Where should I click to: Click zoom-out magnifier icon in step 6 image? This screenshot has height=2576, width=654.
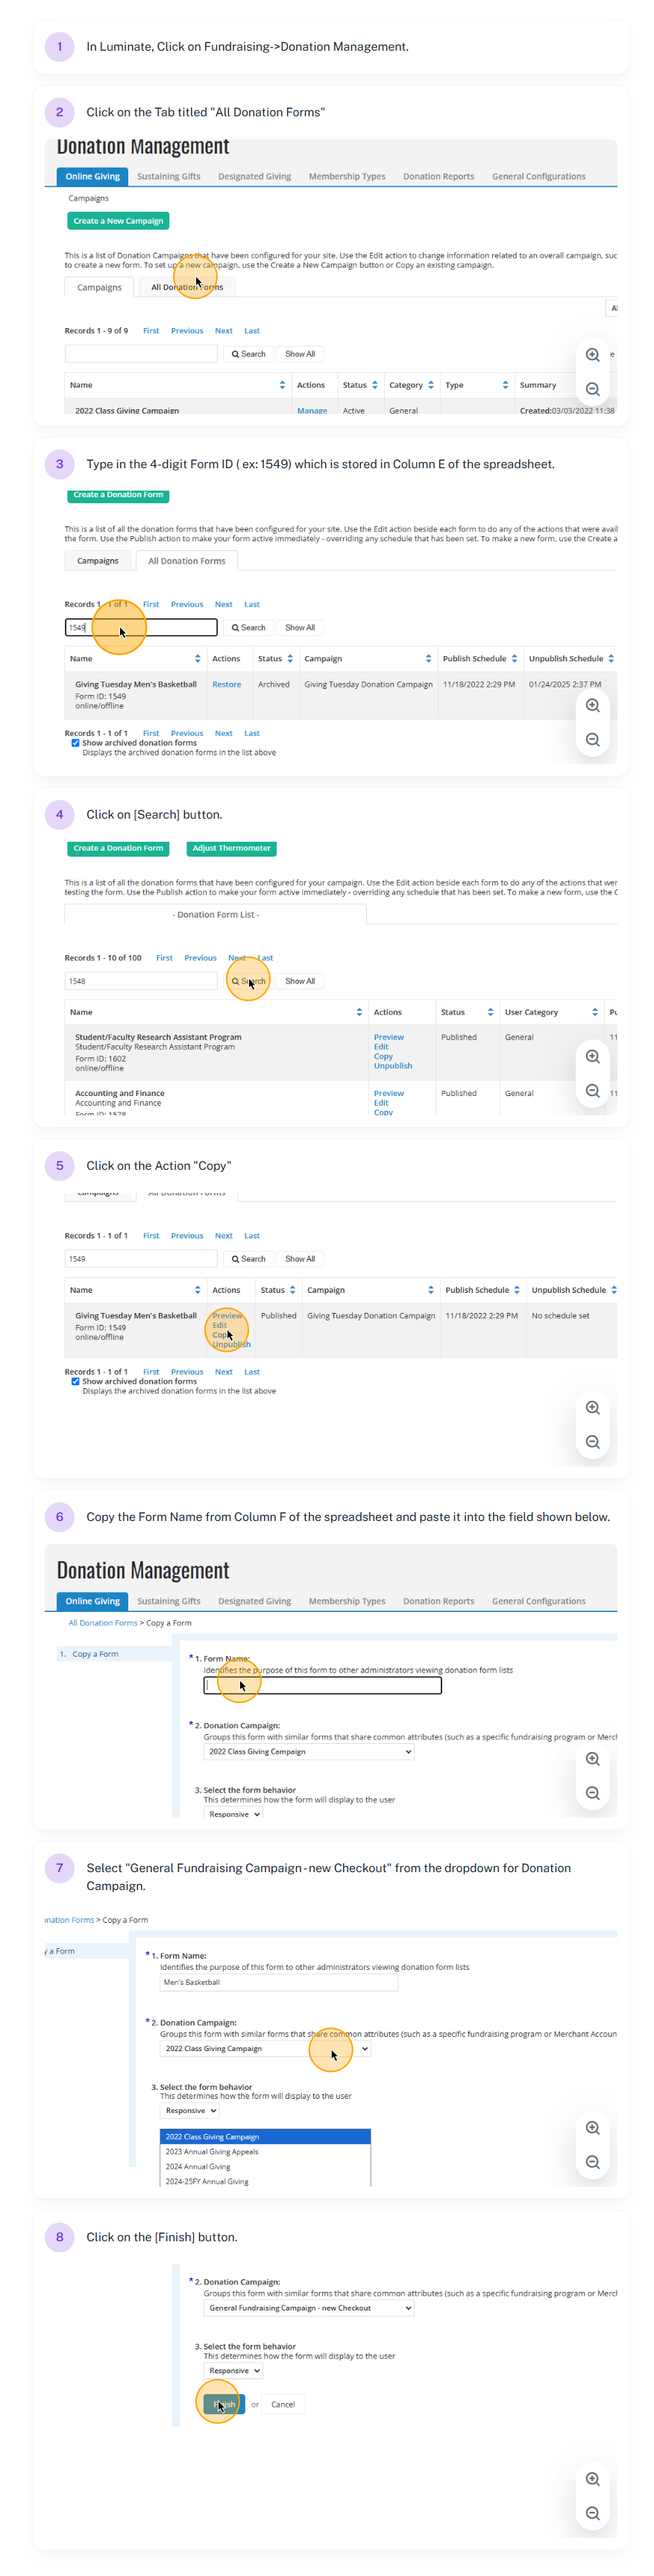coord(592,1793)
